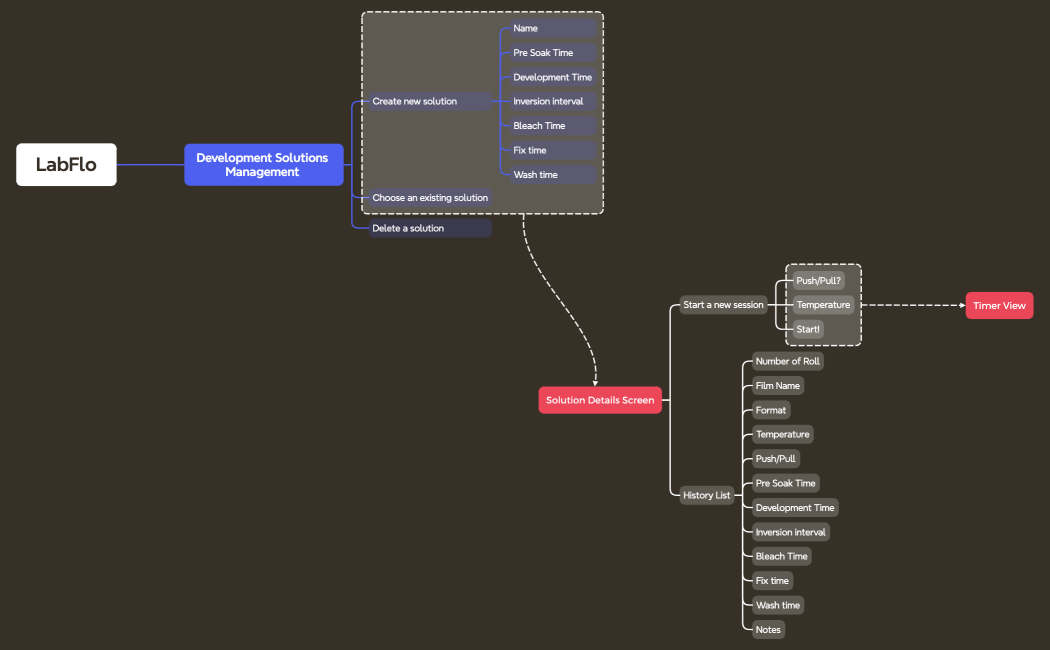
Task: Click the Push/Pull? question node
Action: pyautogui.click(x=818, y=281)
